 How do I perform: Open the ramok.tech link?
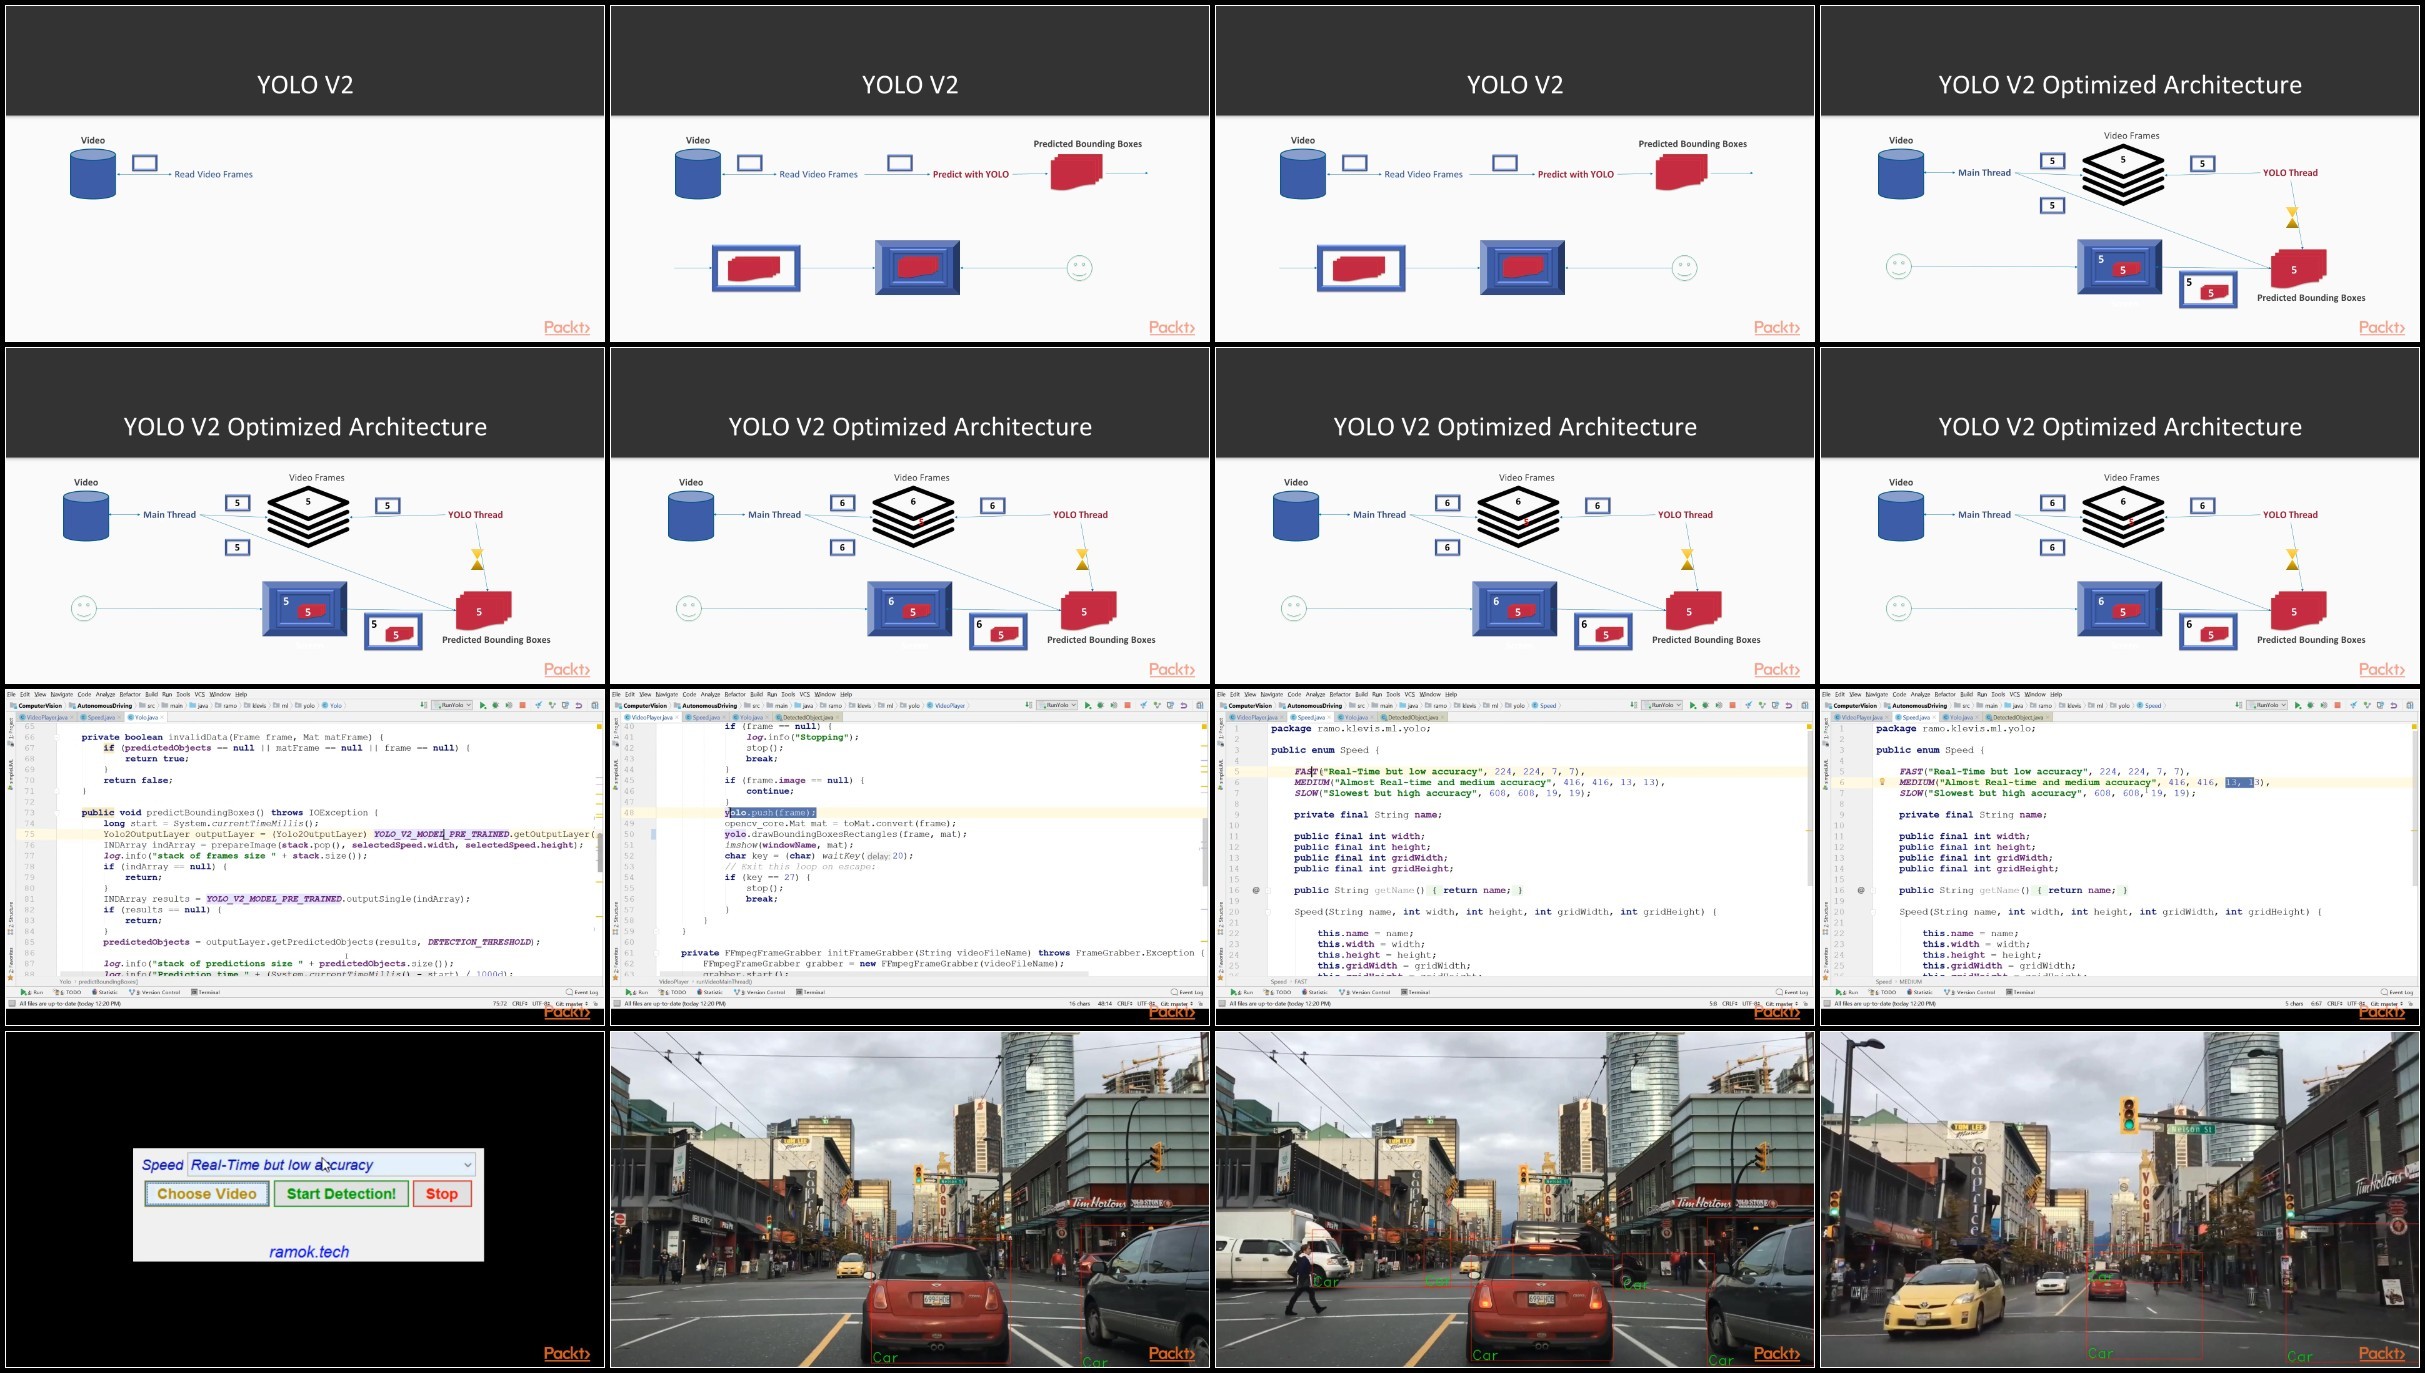tap(309, 1252)
